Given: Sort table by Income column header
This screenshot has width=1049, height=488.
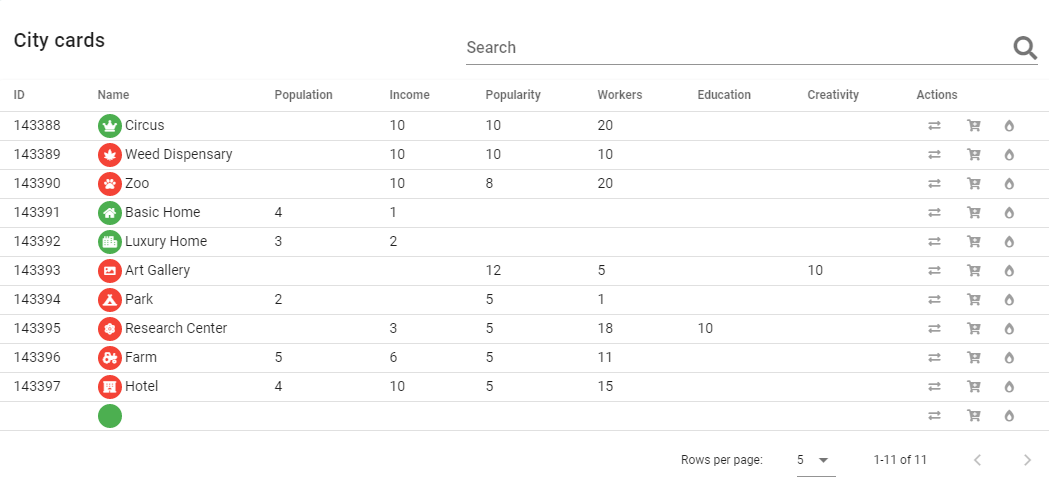Looking at the screenshot, I should coord(409,95).
